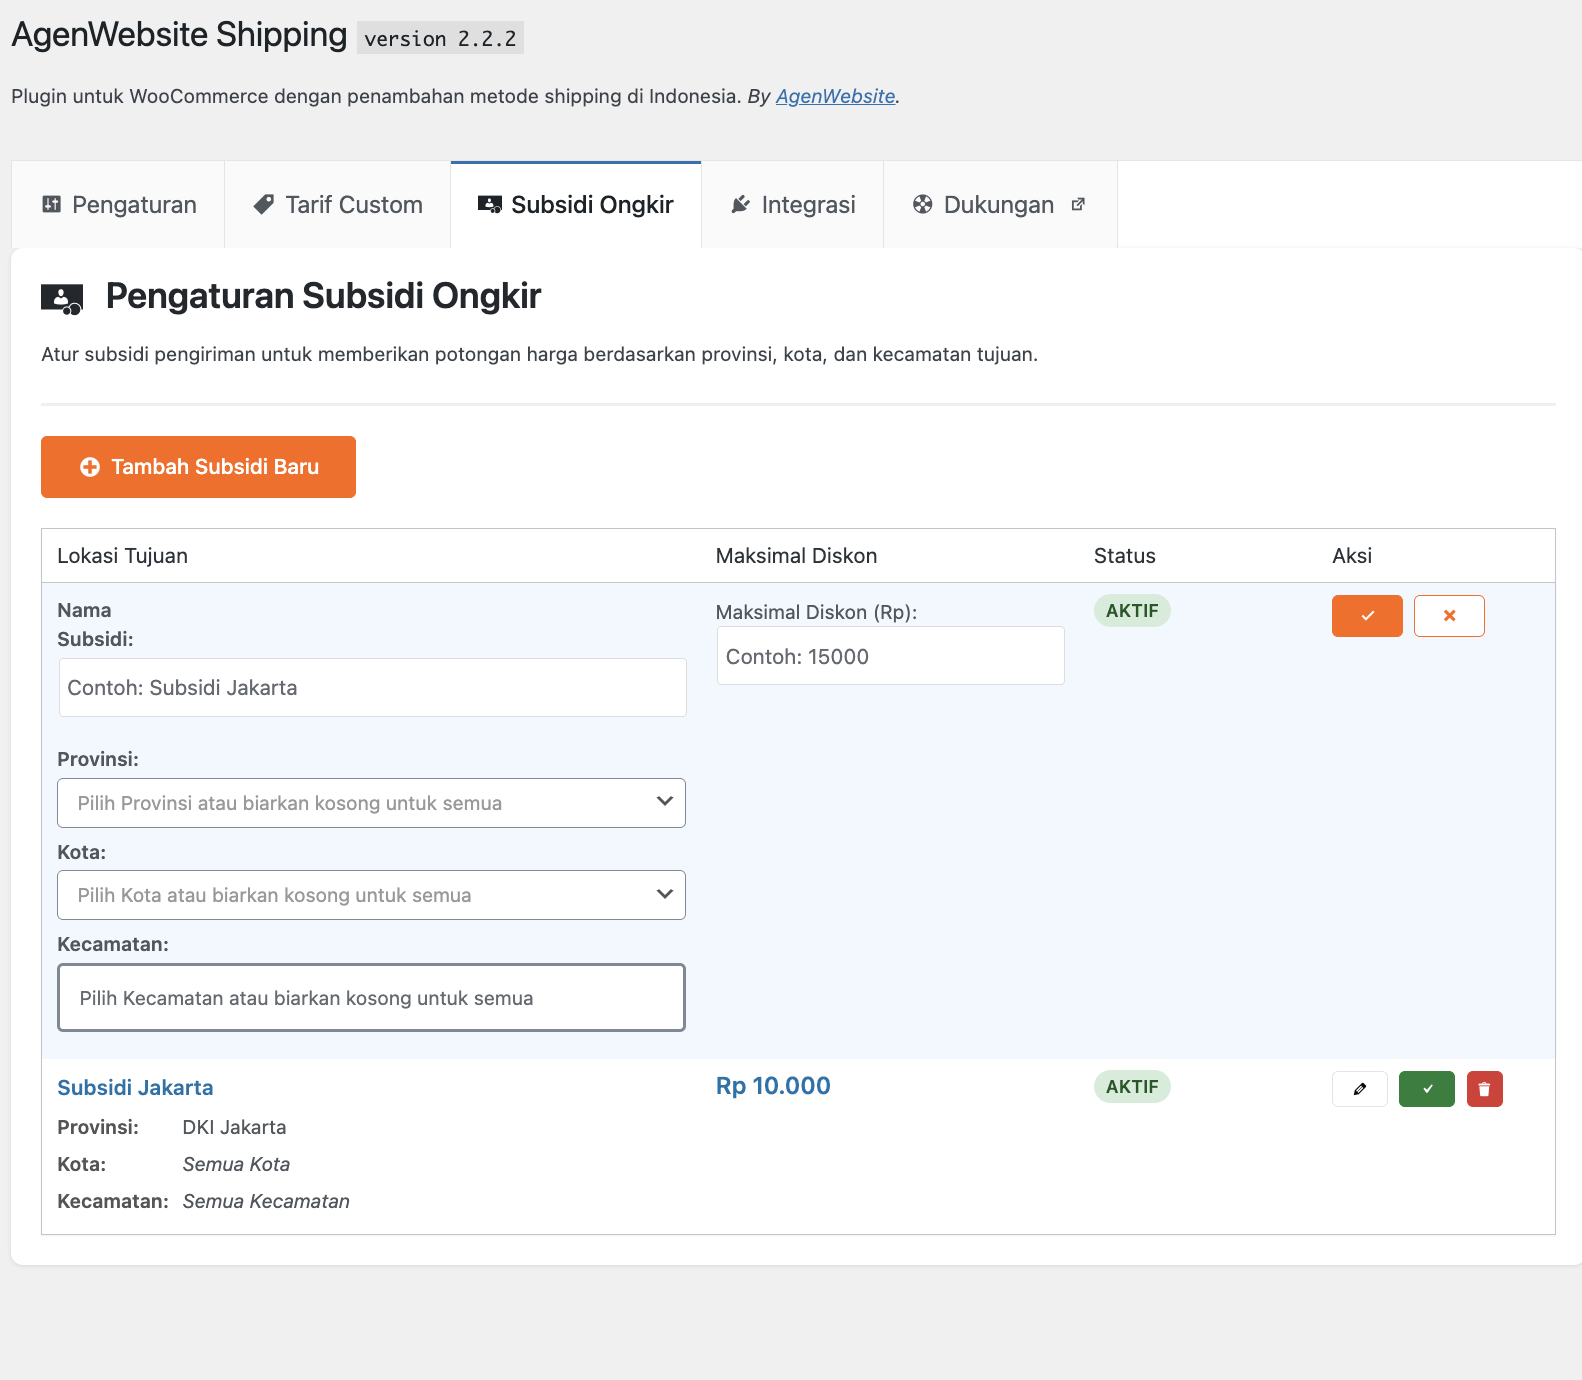
Task: Click the orange checkmark save button
Action: click(x=1366, y=616)
